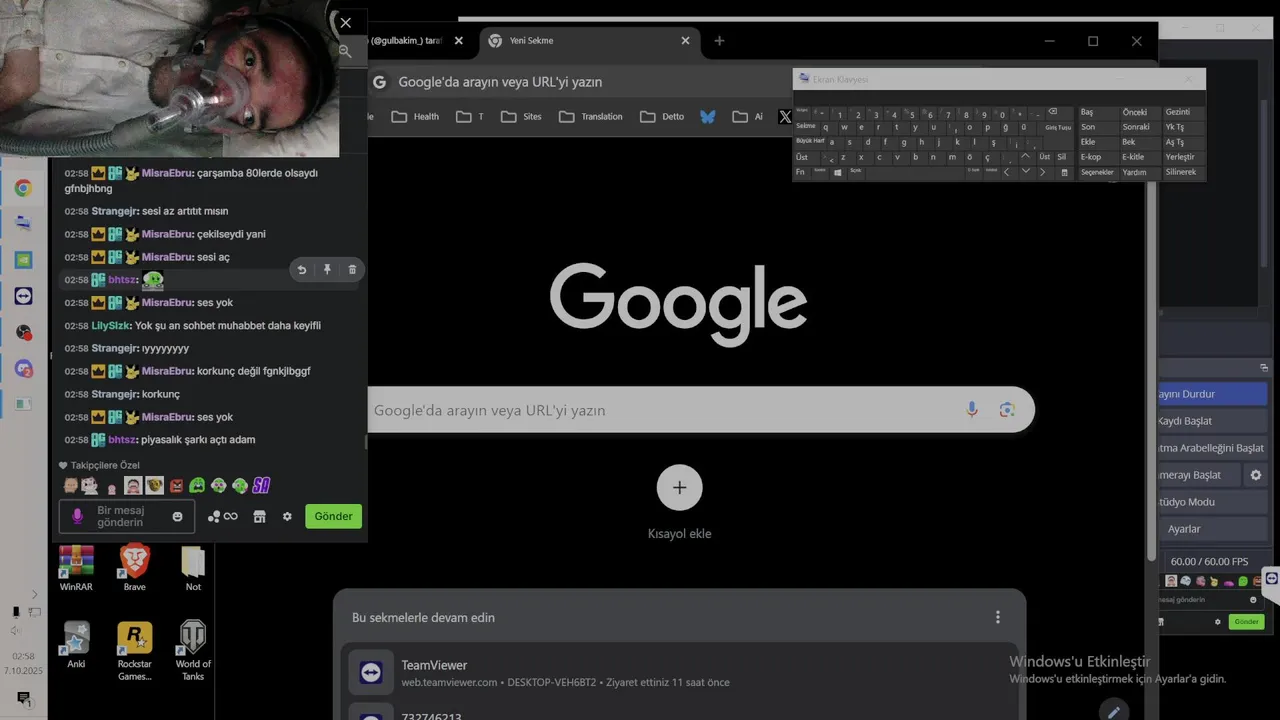
Task: Open the Ai bookmarks folder
Action: click(747, 117)
